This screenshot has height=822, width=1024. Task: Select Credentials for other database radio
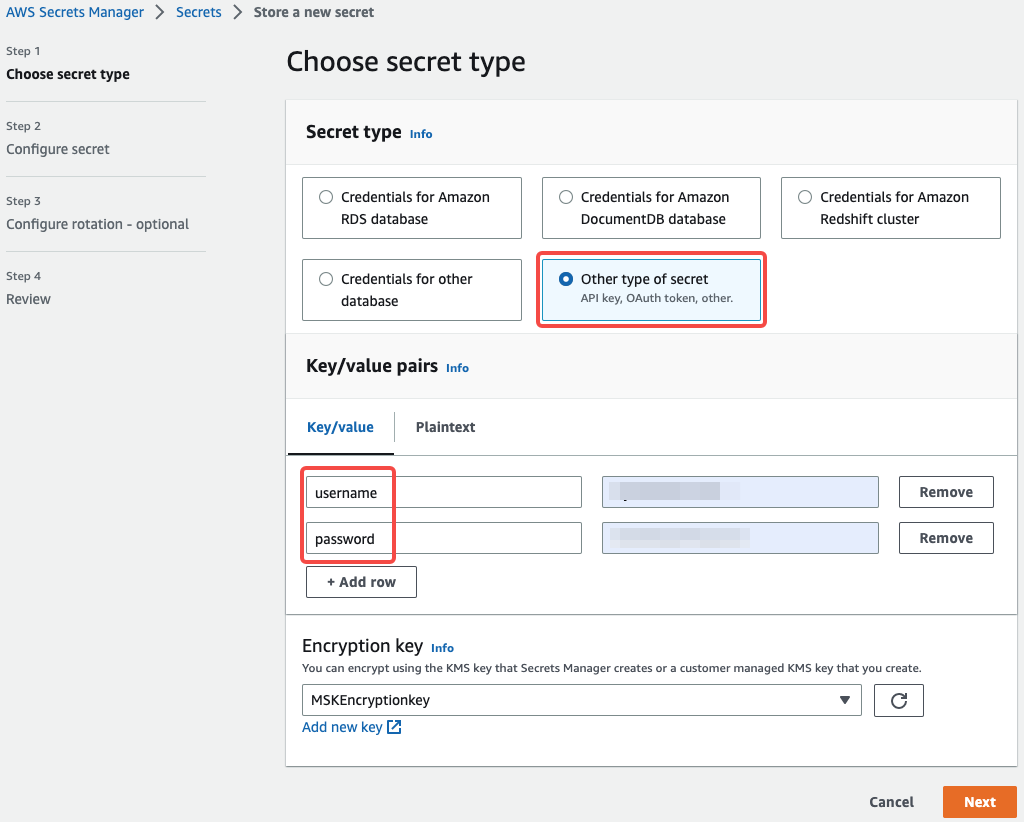click(x=326, y=279)
